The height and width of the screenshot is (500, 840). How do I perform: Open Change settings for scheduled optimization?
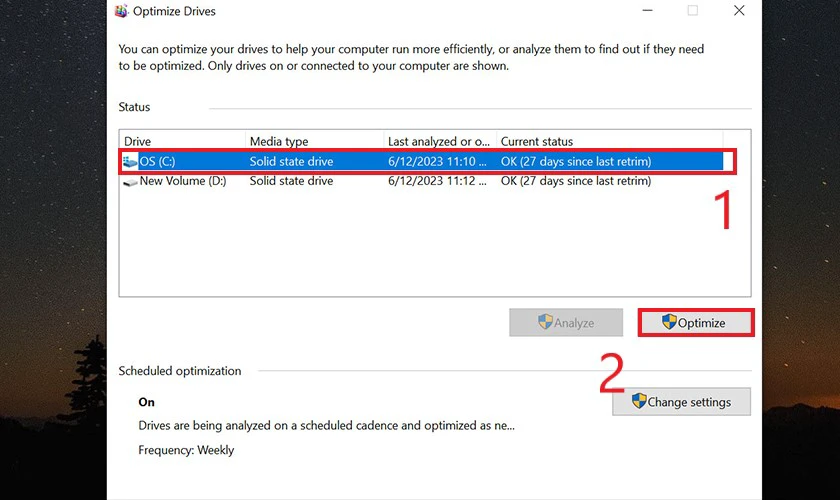pyautogui.click(x=681, y=402)
